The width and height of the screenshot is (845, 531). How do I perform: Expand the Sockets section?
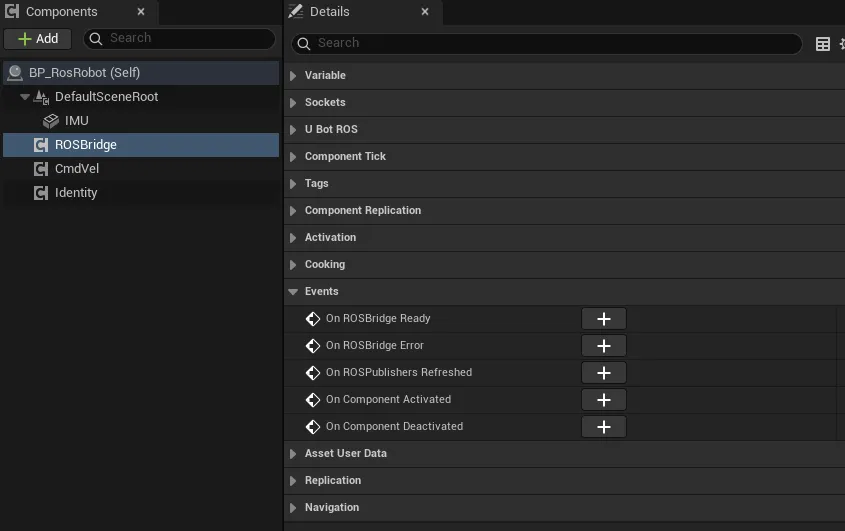coord(293,102)
